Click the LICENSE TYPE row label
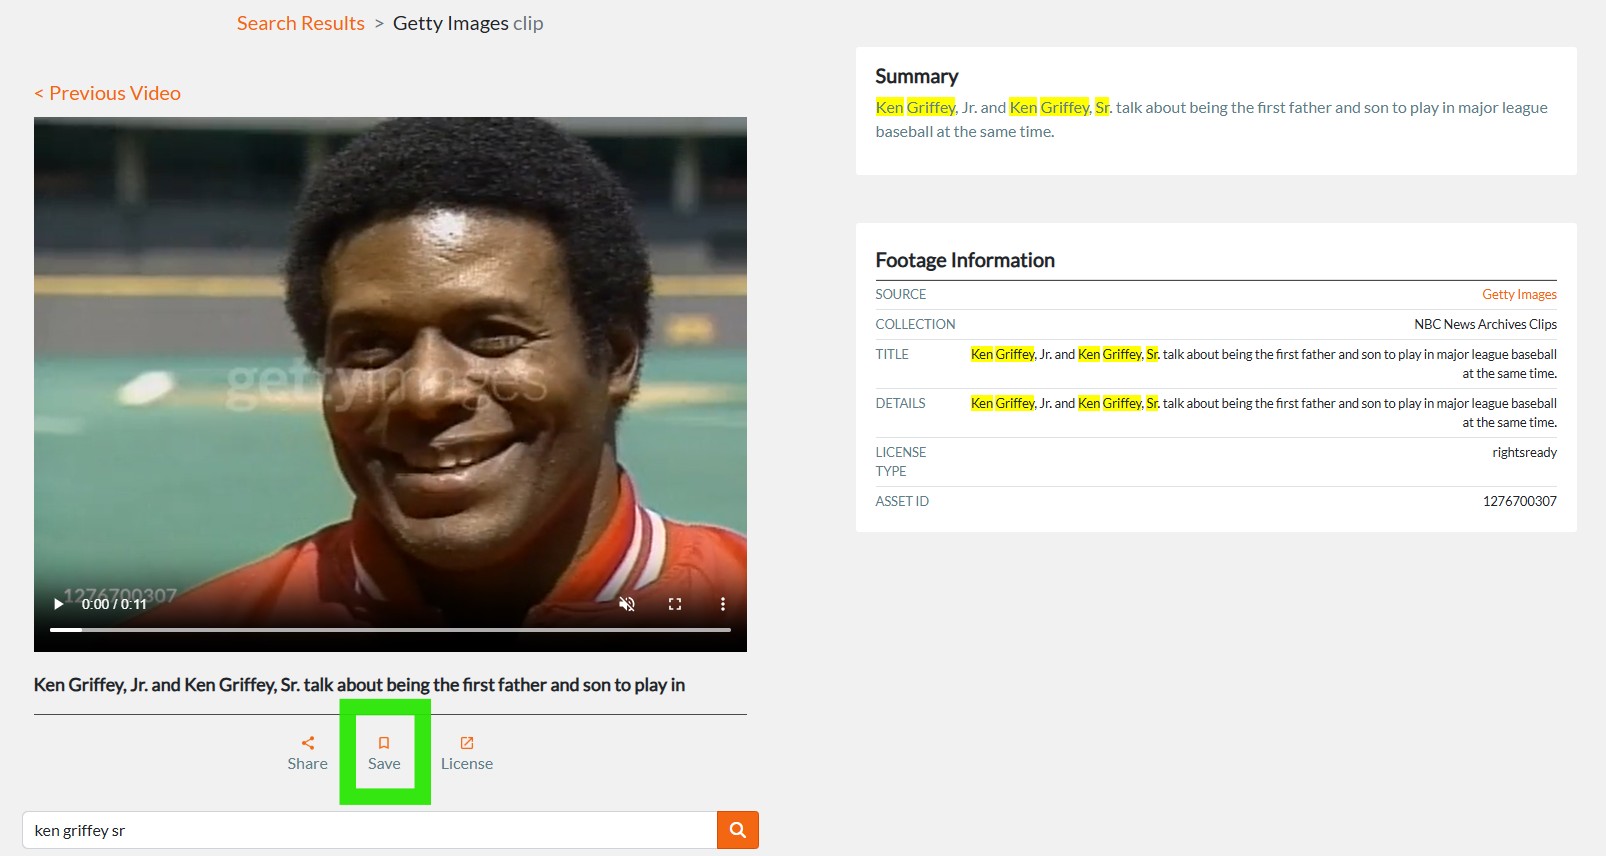The image size is (1606, 856). [901, 462]
